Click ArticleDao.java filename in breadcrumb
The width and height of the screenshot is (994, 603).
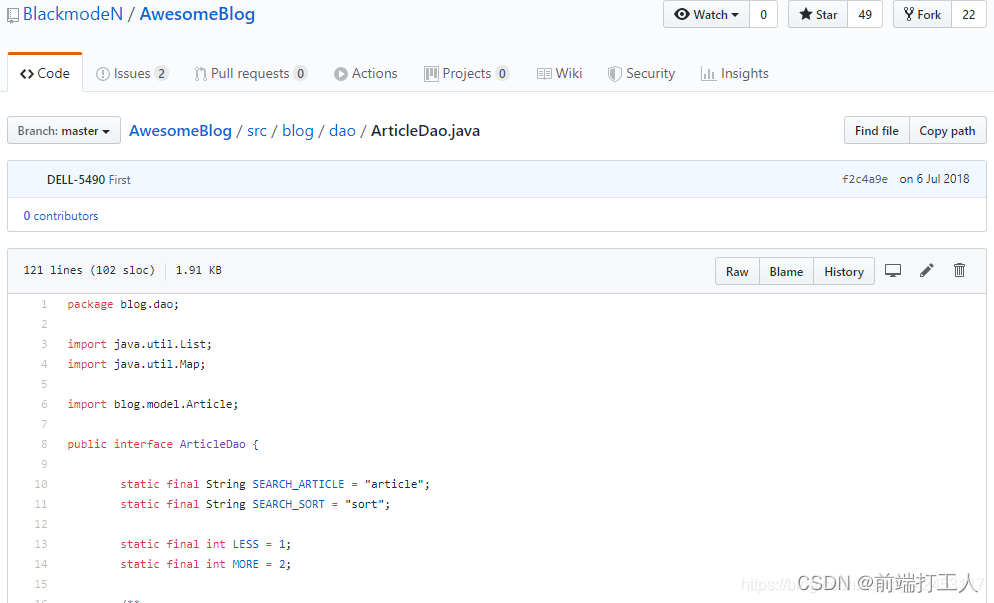click(425, 131)
